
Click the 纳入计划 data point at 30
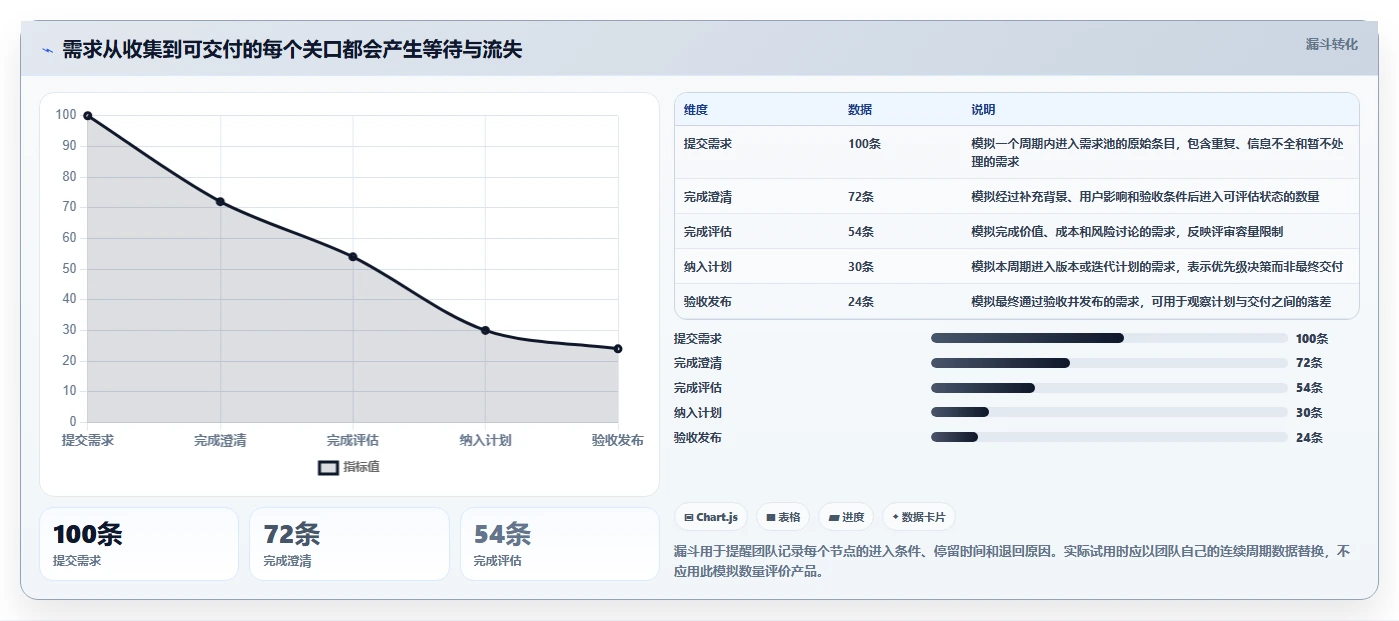[485, 330]
